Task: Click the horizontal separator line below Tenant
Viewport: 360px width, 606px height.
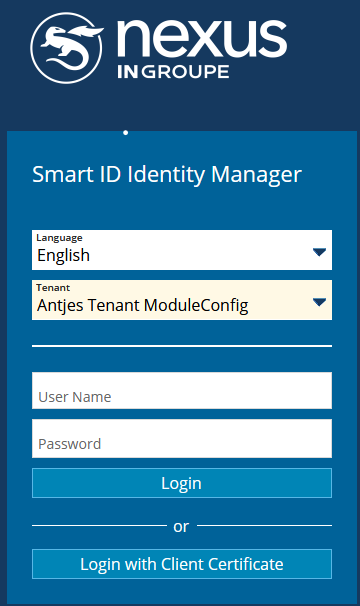Action: 182,346
